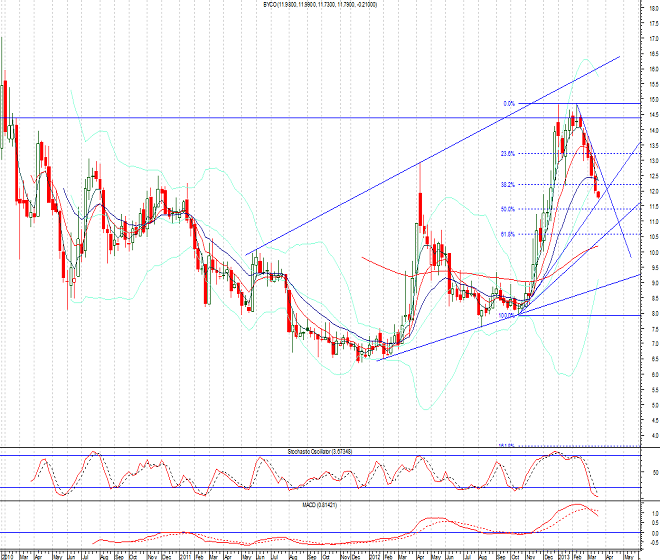Click the 38.2% Fibonacci retracement label
The width and height of the screenshot is (660, 560).
click(507, 185)
